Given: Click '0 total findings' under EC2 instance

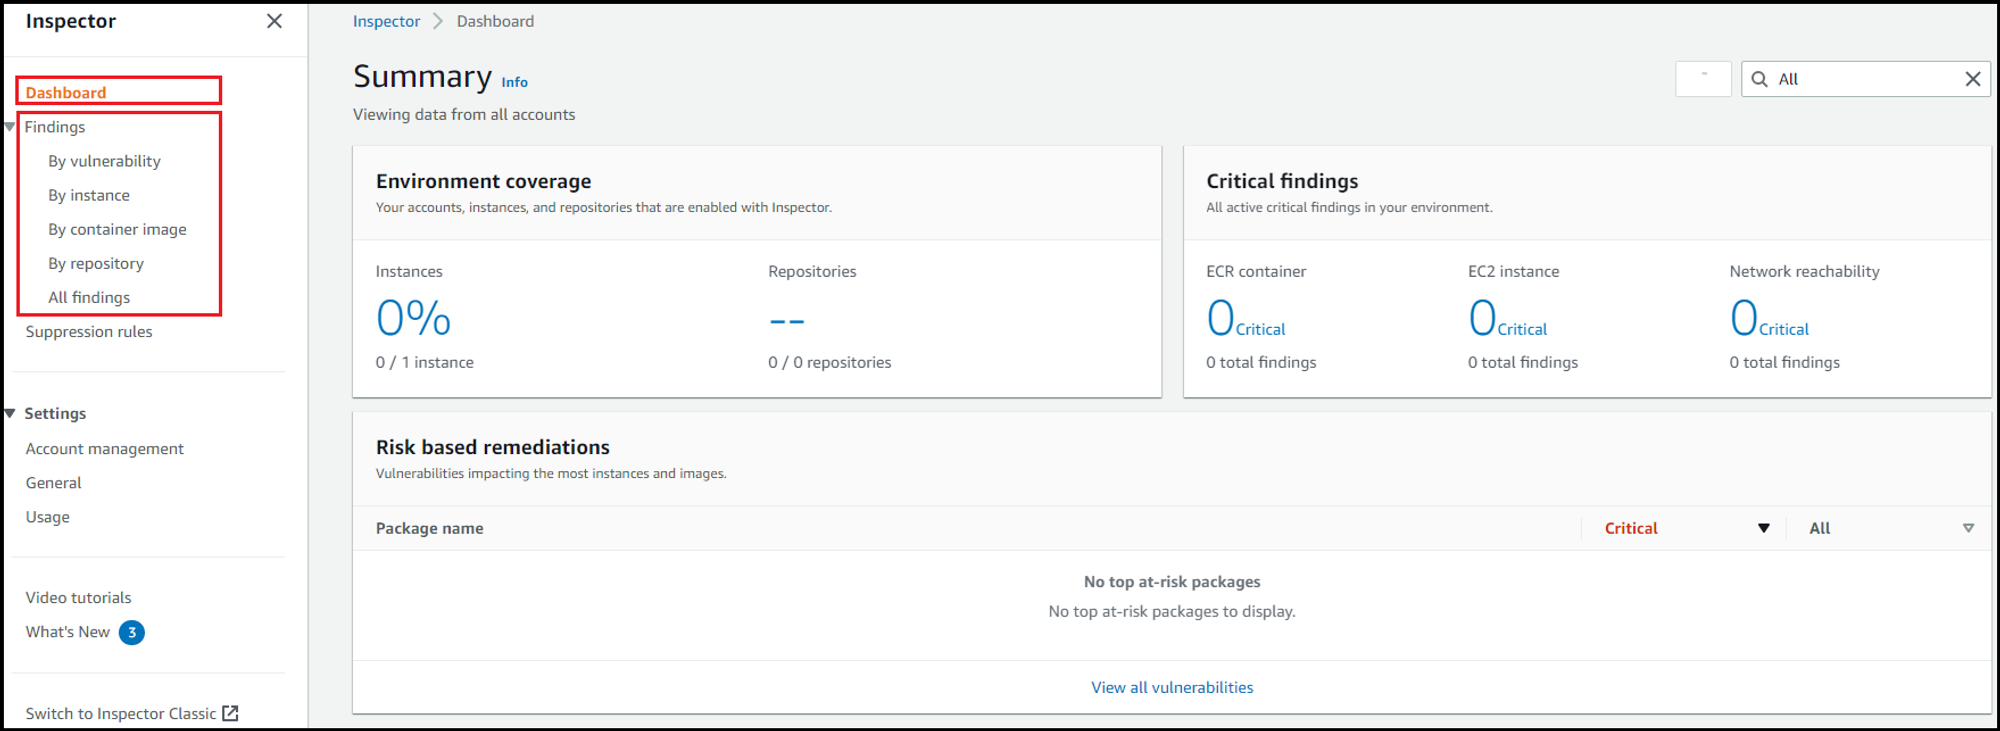Looking at the screenshot, I should click(x=1523, y=362).
